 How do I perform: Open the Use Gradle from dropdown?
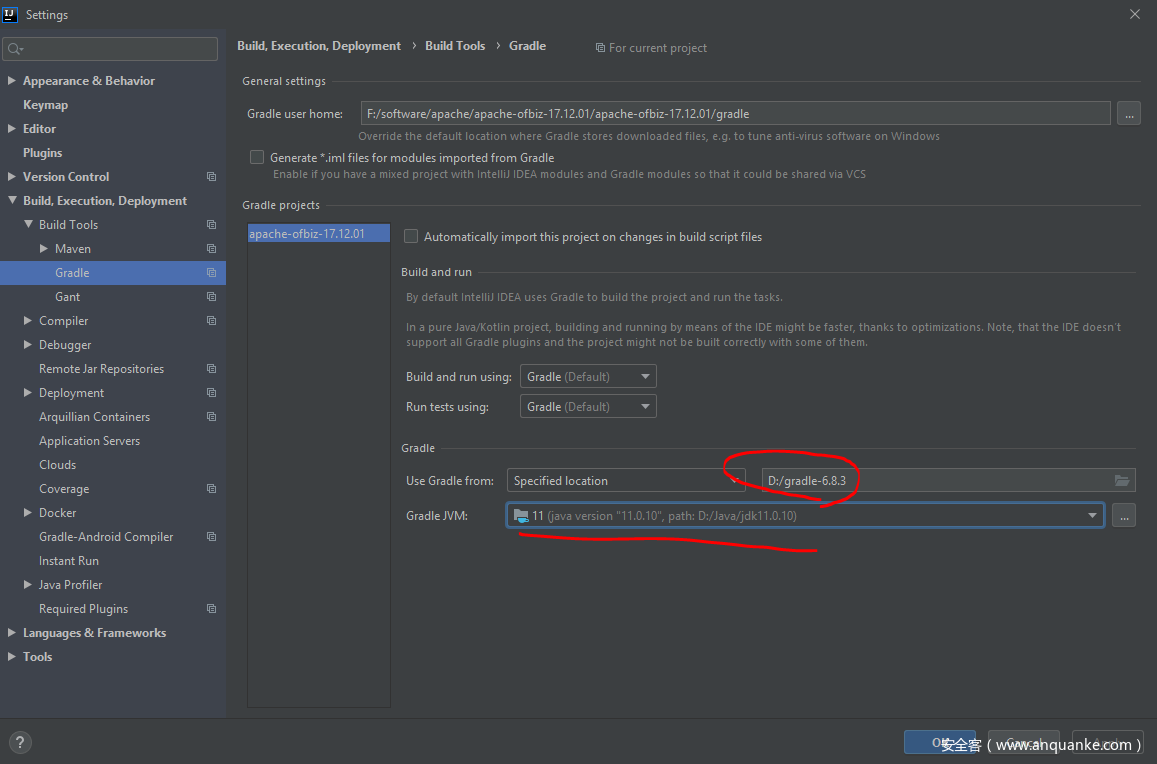click(626, 481)
